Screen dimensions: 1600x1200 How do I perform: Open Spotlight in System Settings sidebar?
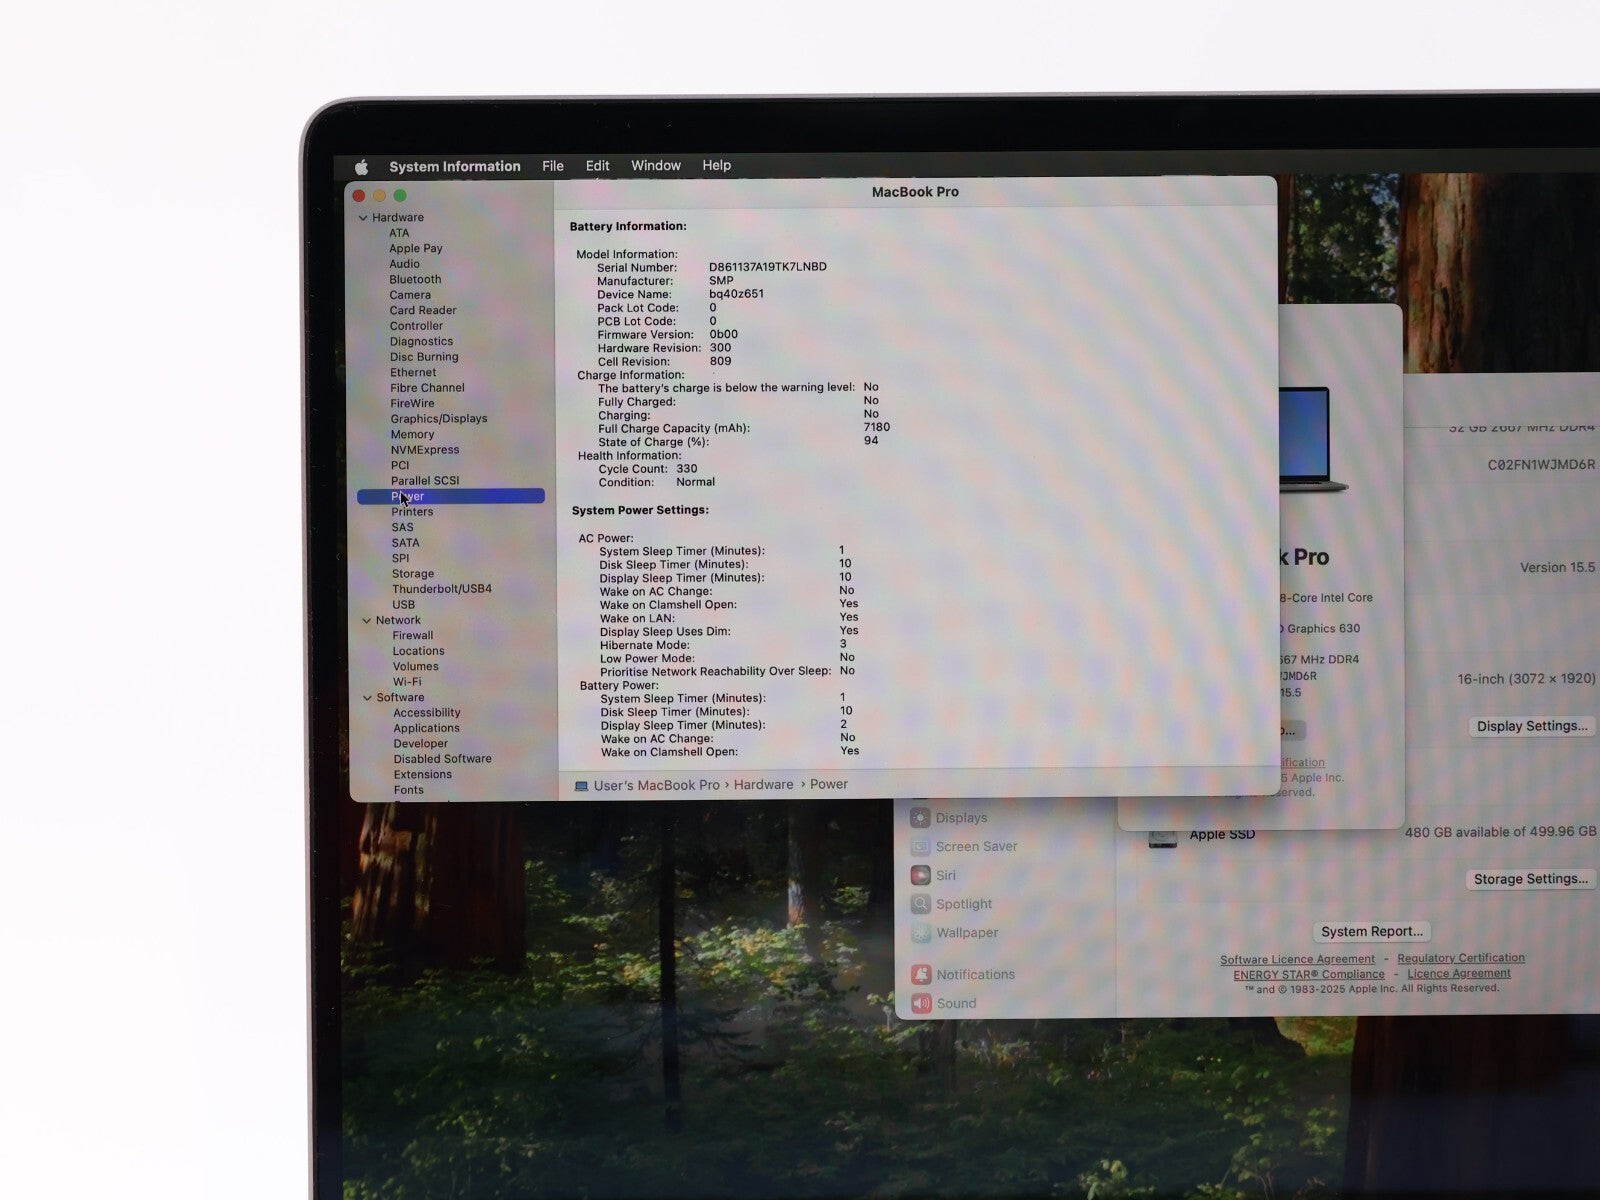pos(964,904)
